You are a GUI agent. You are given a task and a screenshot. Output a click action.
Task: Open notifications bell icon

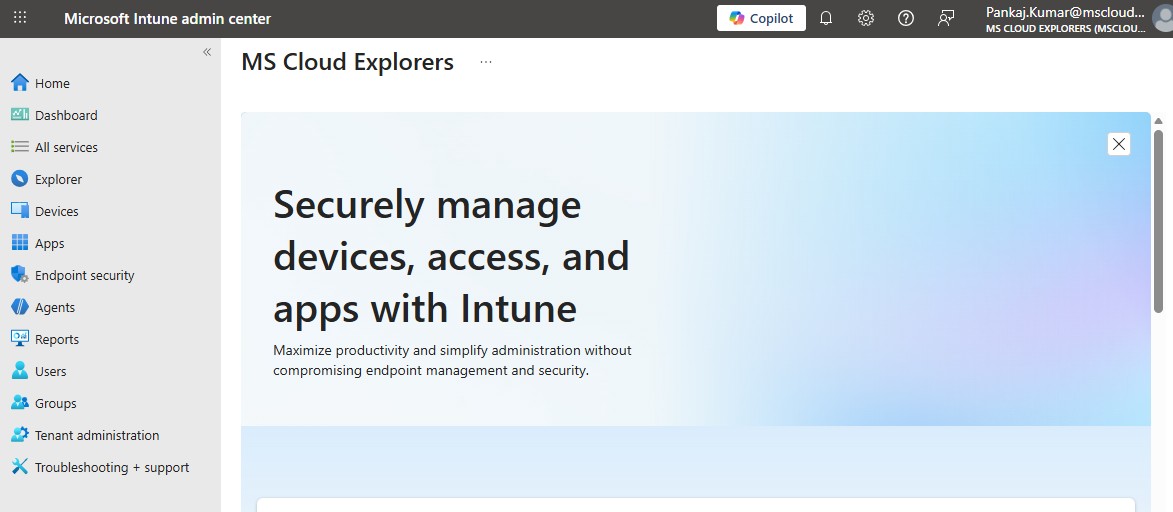[x=826, y=18]
